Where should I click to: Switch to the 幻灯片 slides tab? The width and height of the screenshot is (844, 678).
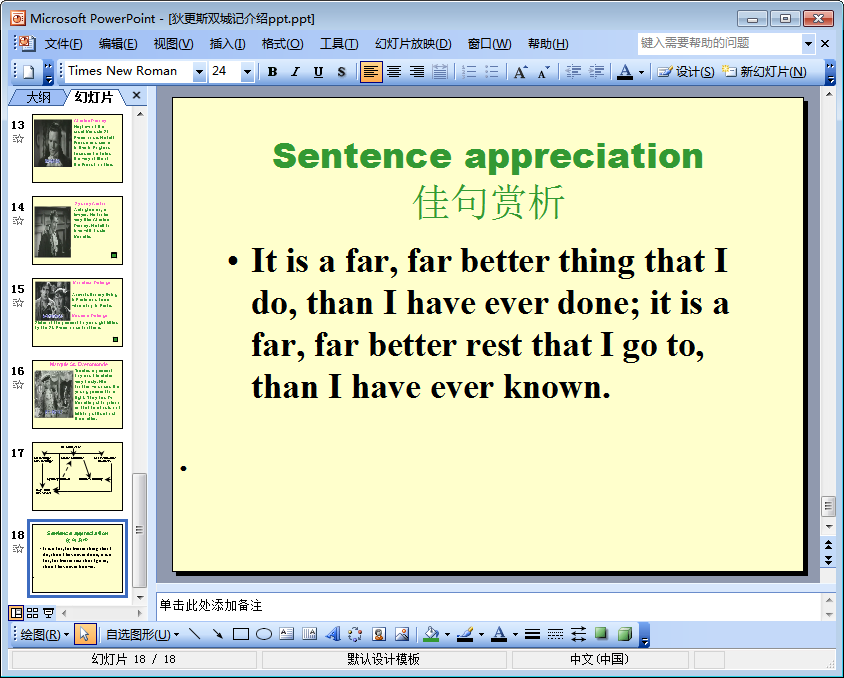coord(94,97)
